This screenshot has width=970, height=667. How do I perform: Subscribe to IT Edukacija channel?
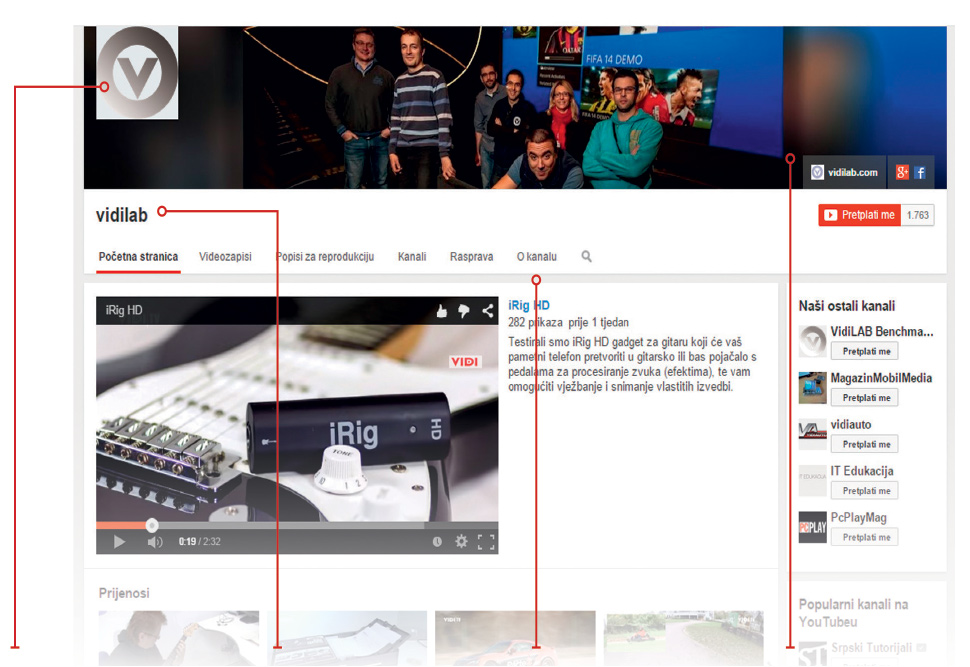pos(866,491)
